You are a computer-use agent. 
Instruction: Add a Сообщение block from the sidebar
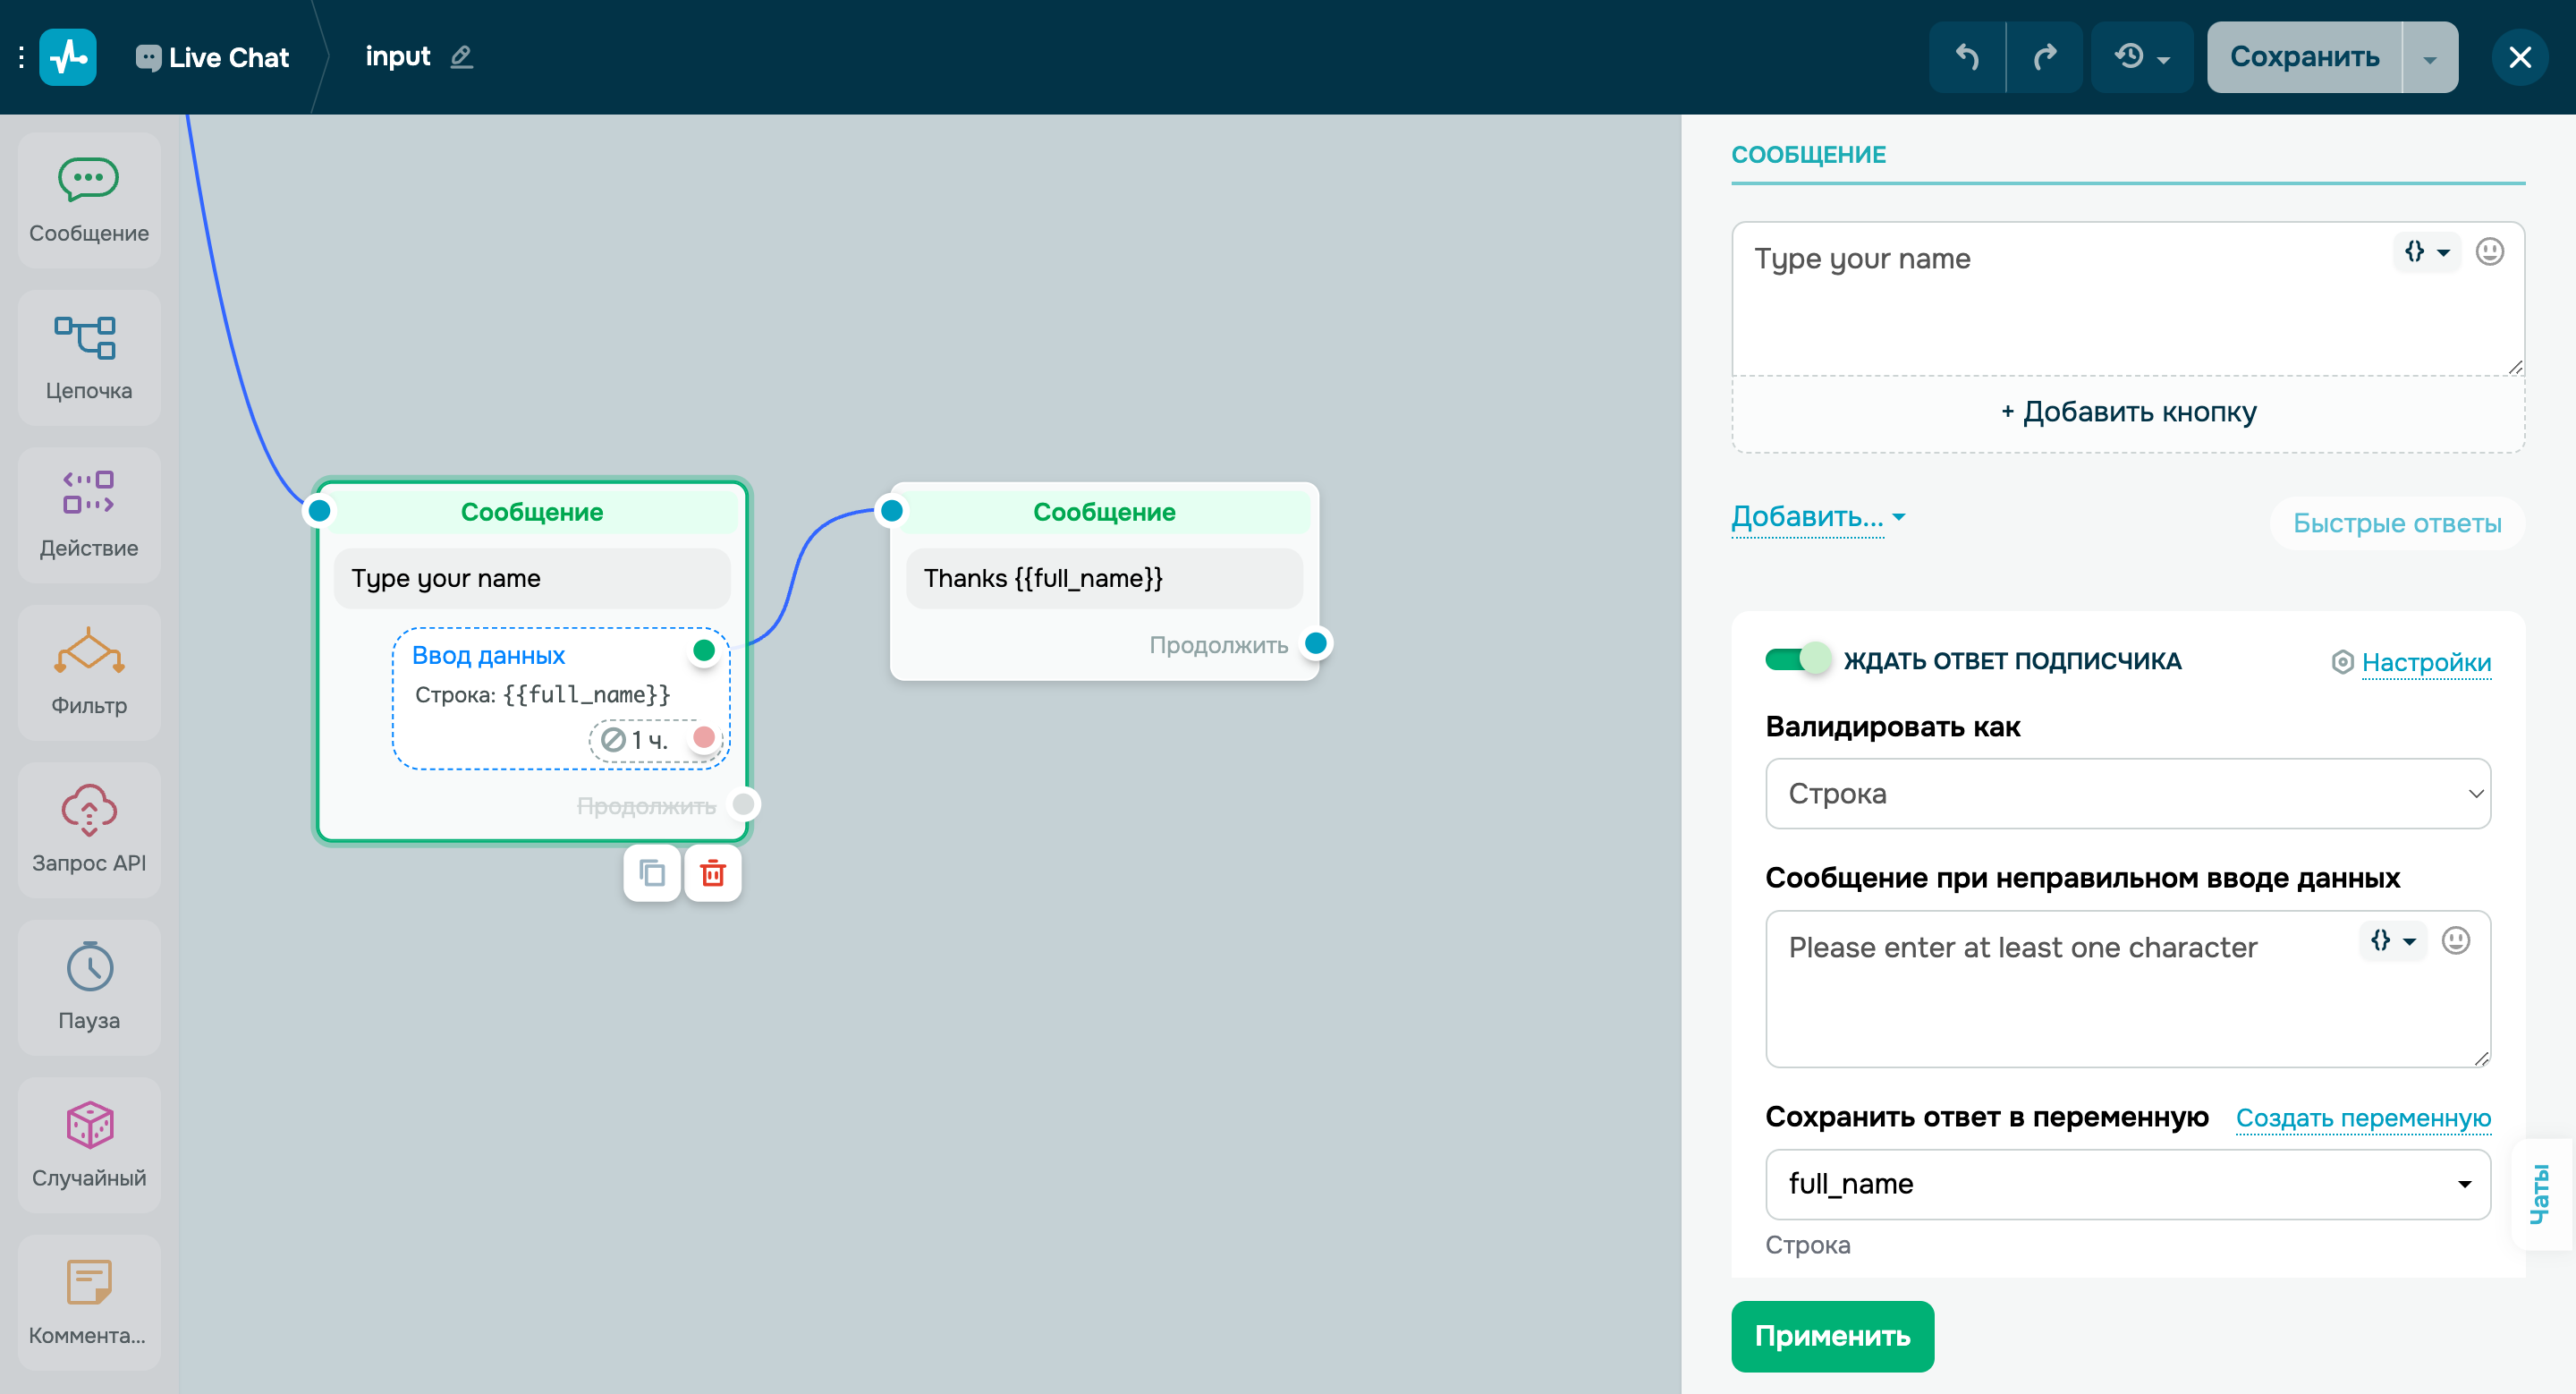[x=89, y=200]
